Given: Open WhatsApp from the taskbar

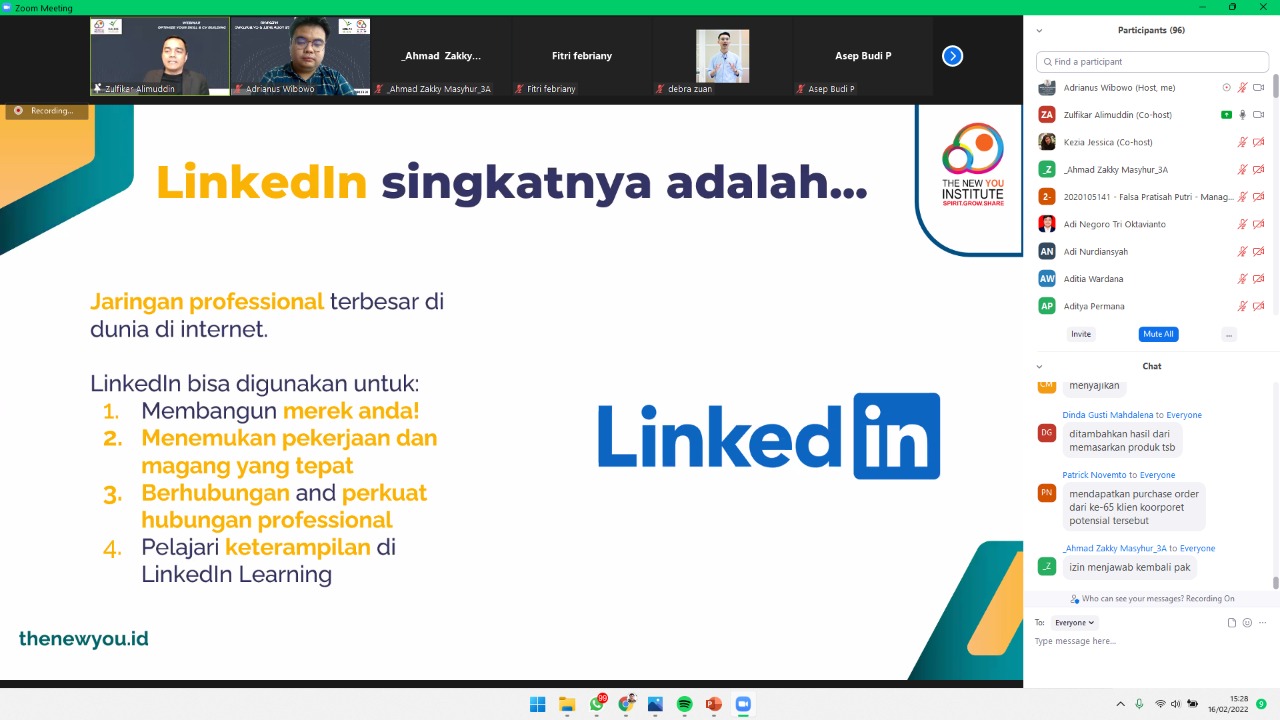Looking at the screenshot, I should pos(597,704).
